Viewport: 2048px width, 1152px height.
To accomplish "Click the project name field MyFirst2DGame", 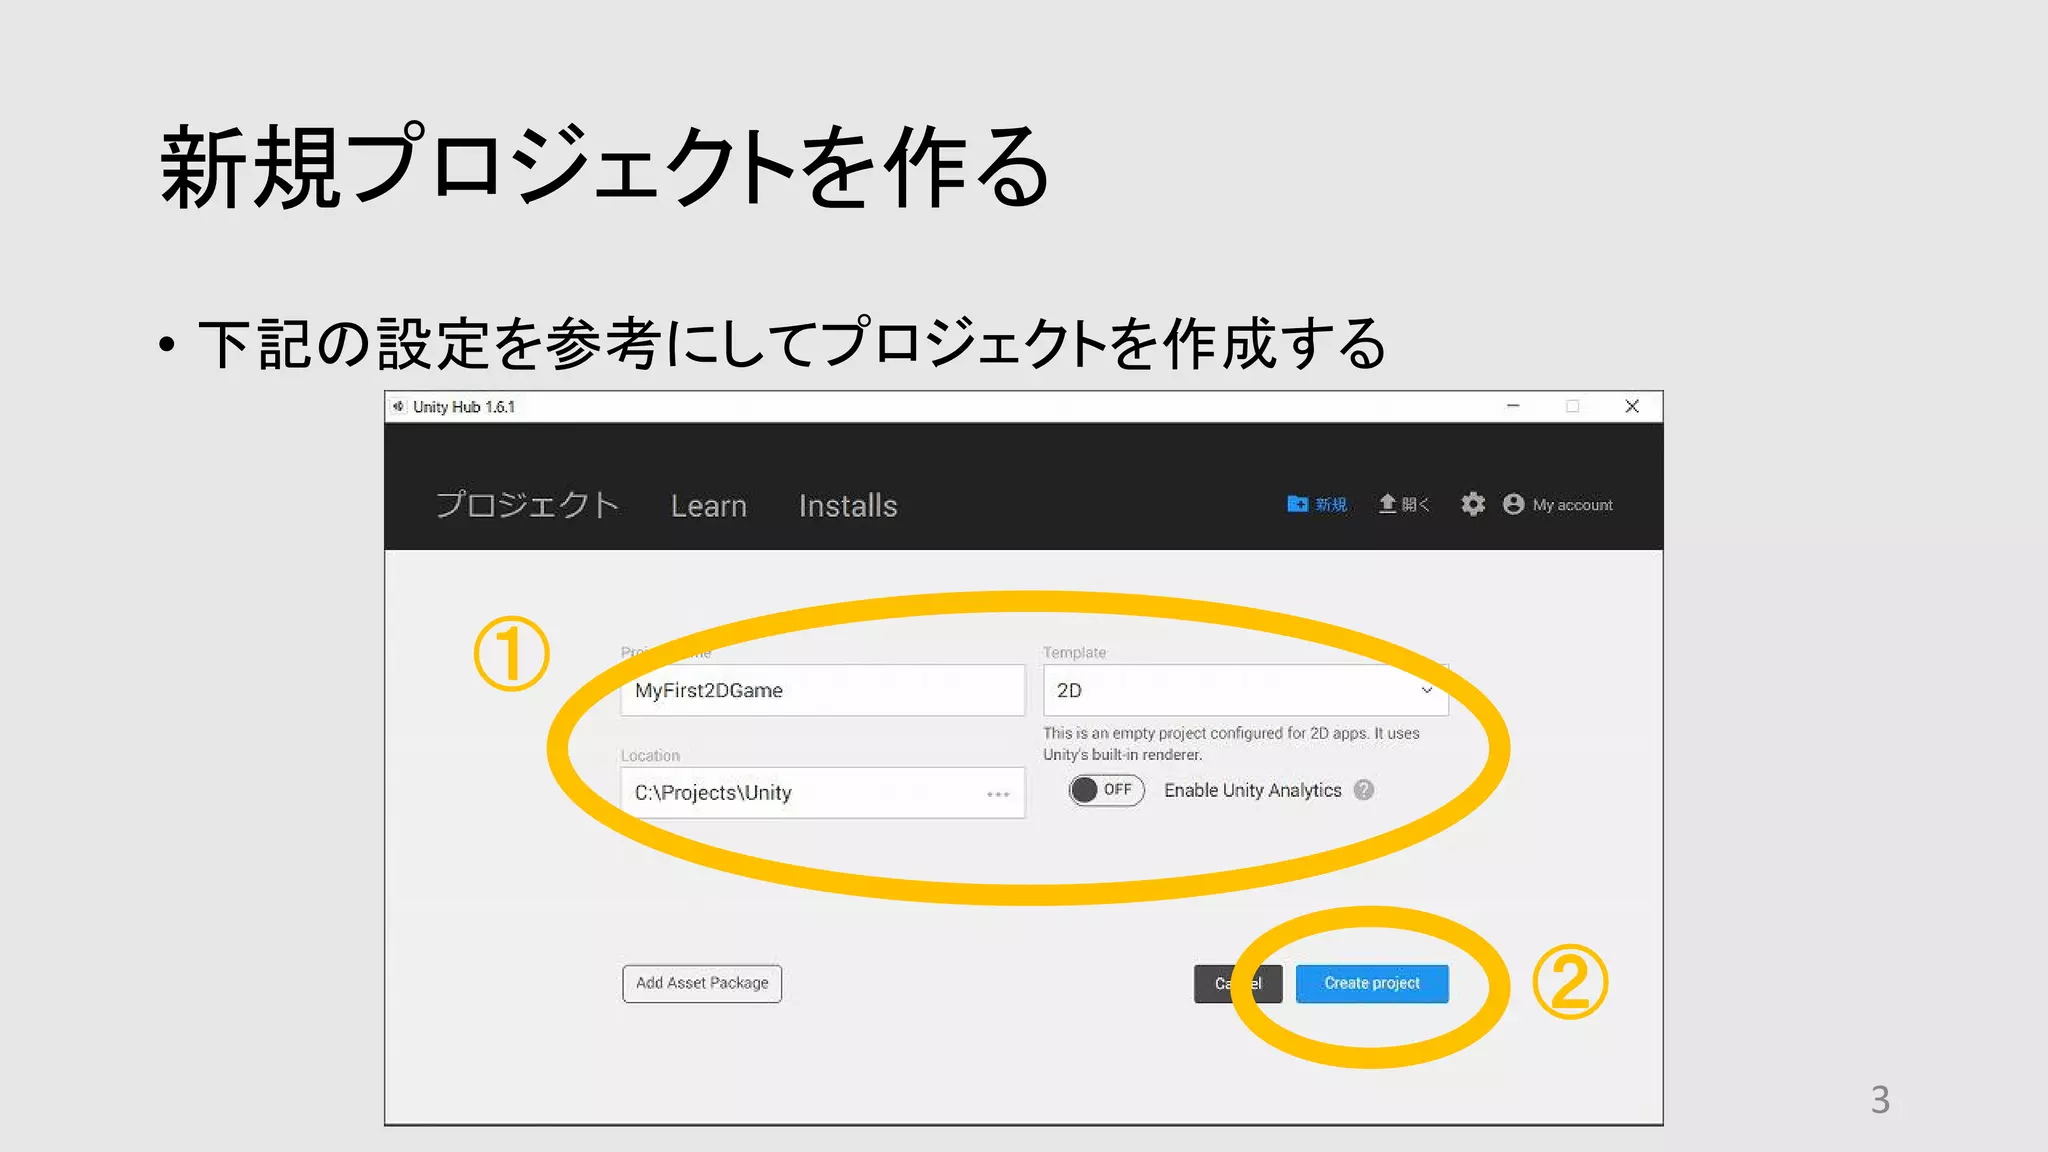I will (823, 690).
